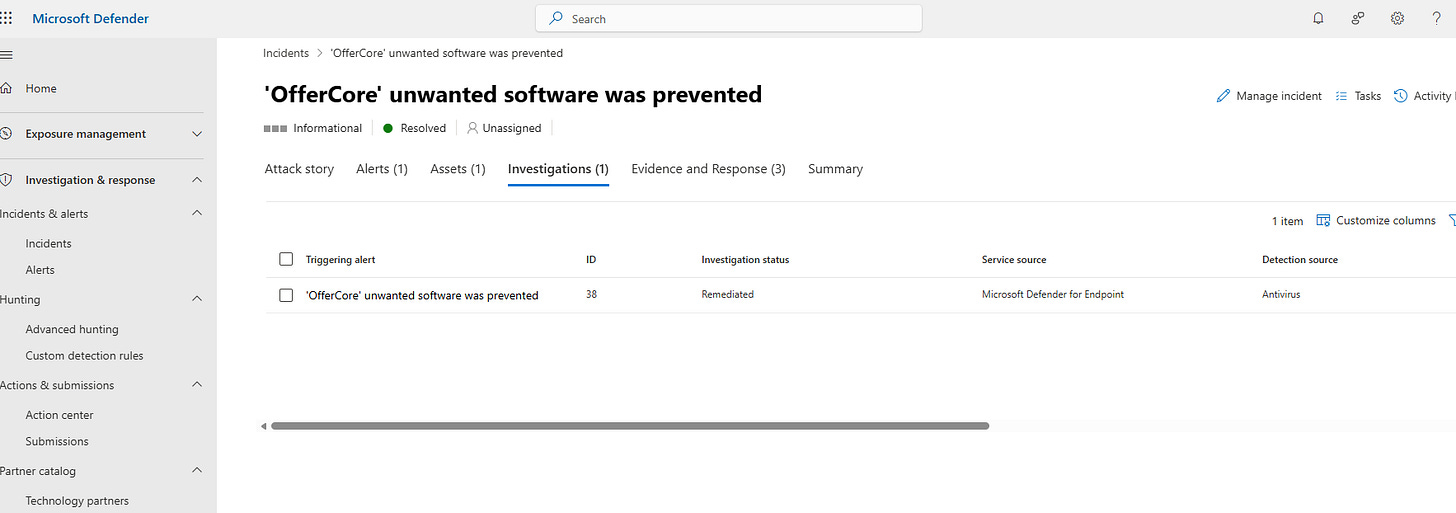Open the notifications bell icon
This screenshot has width=1456, height=513.
pos(1318,18)
